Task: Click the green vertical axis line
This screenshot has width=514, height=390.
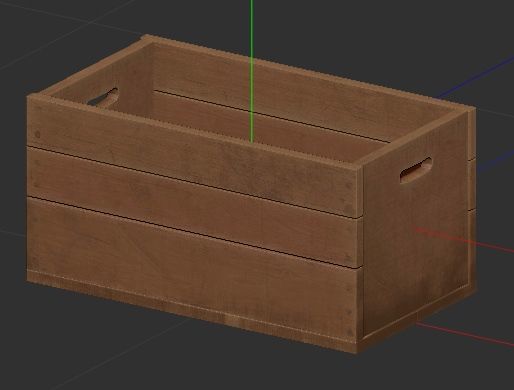Action: coord(252,71)
